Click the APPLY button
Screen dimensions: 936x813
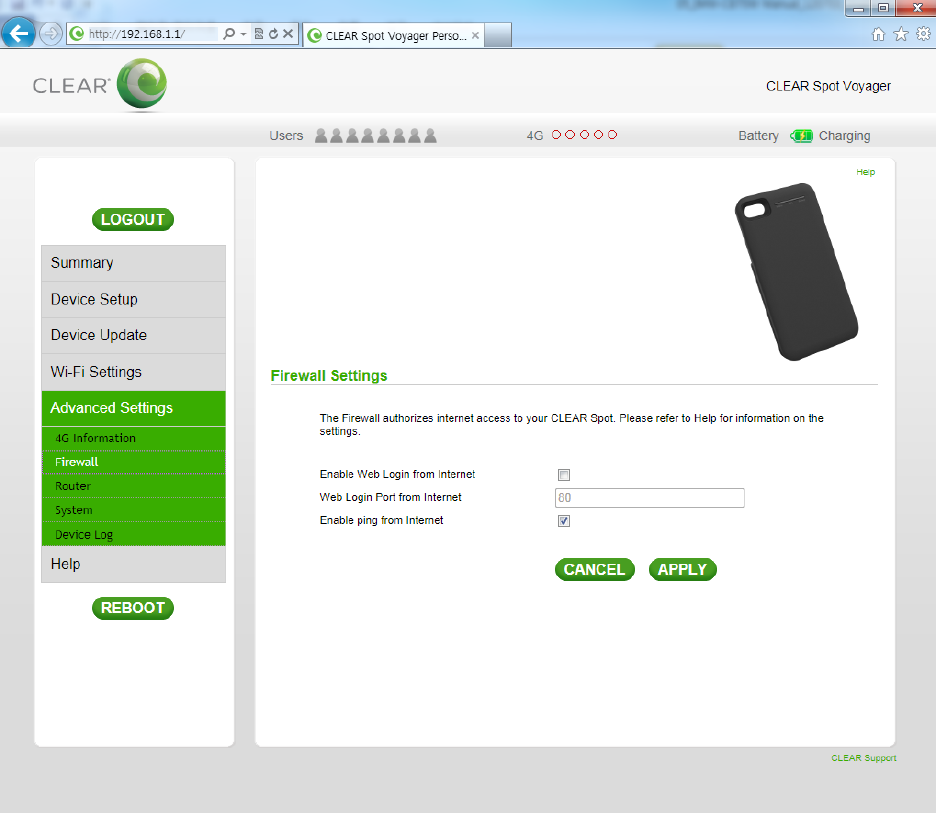point(682,570)
